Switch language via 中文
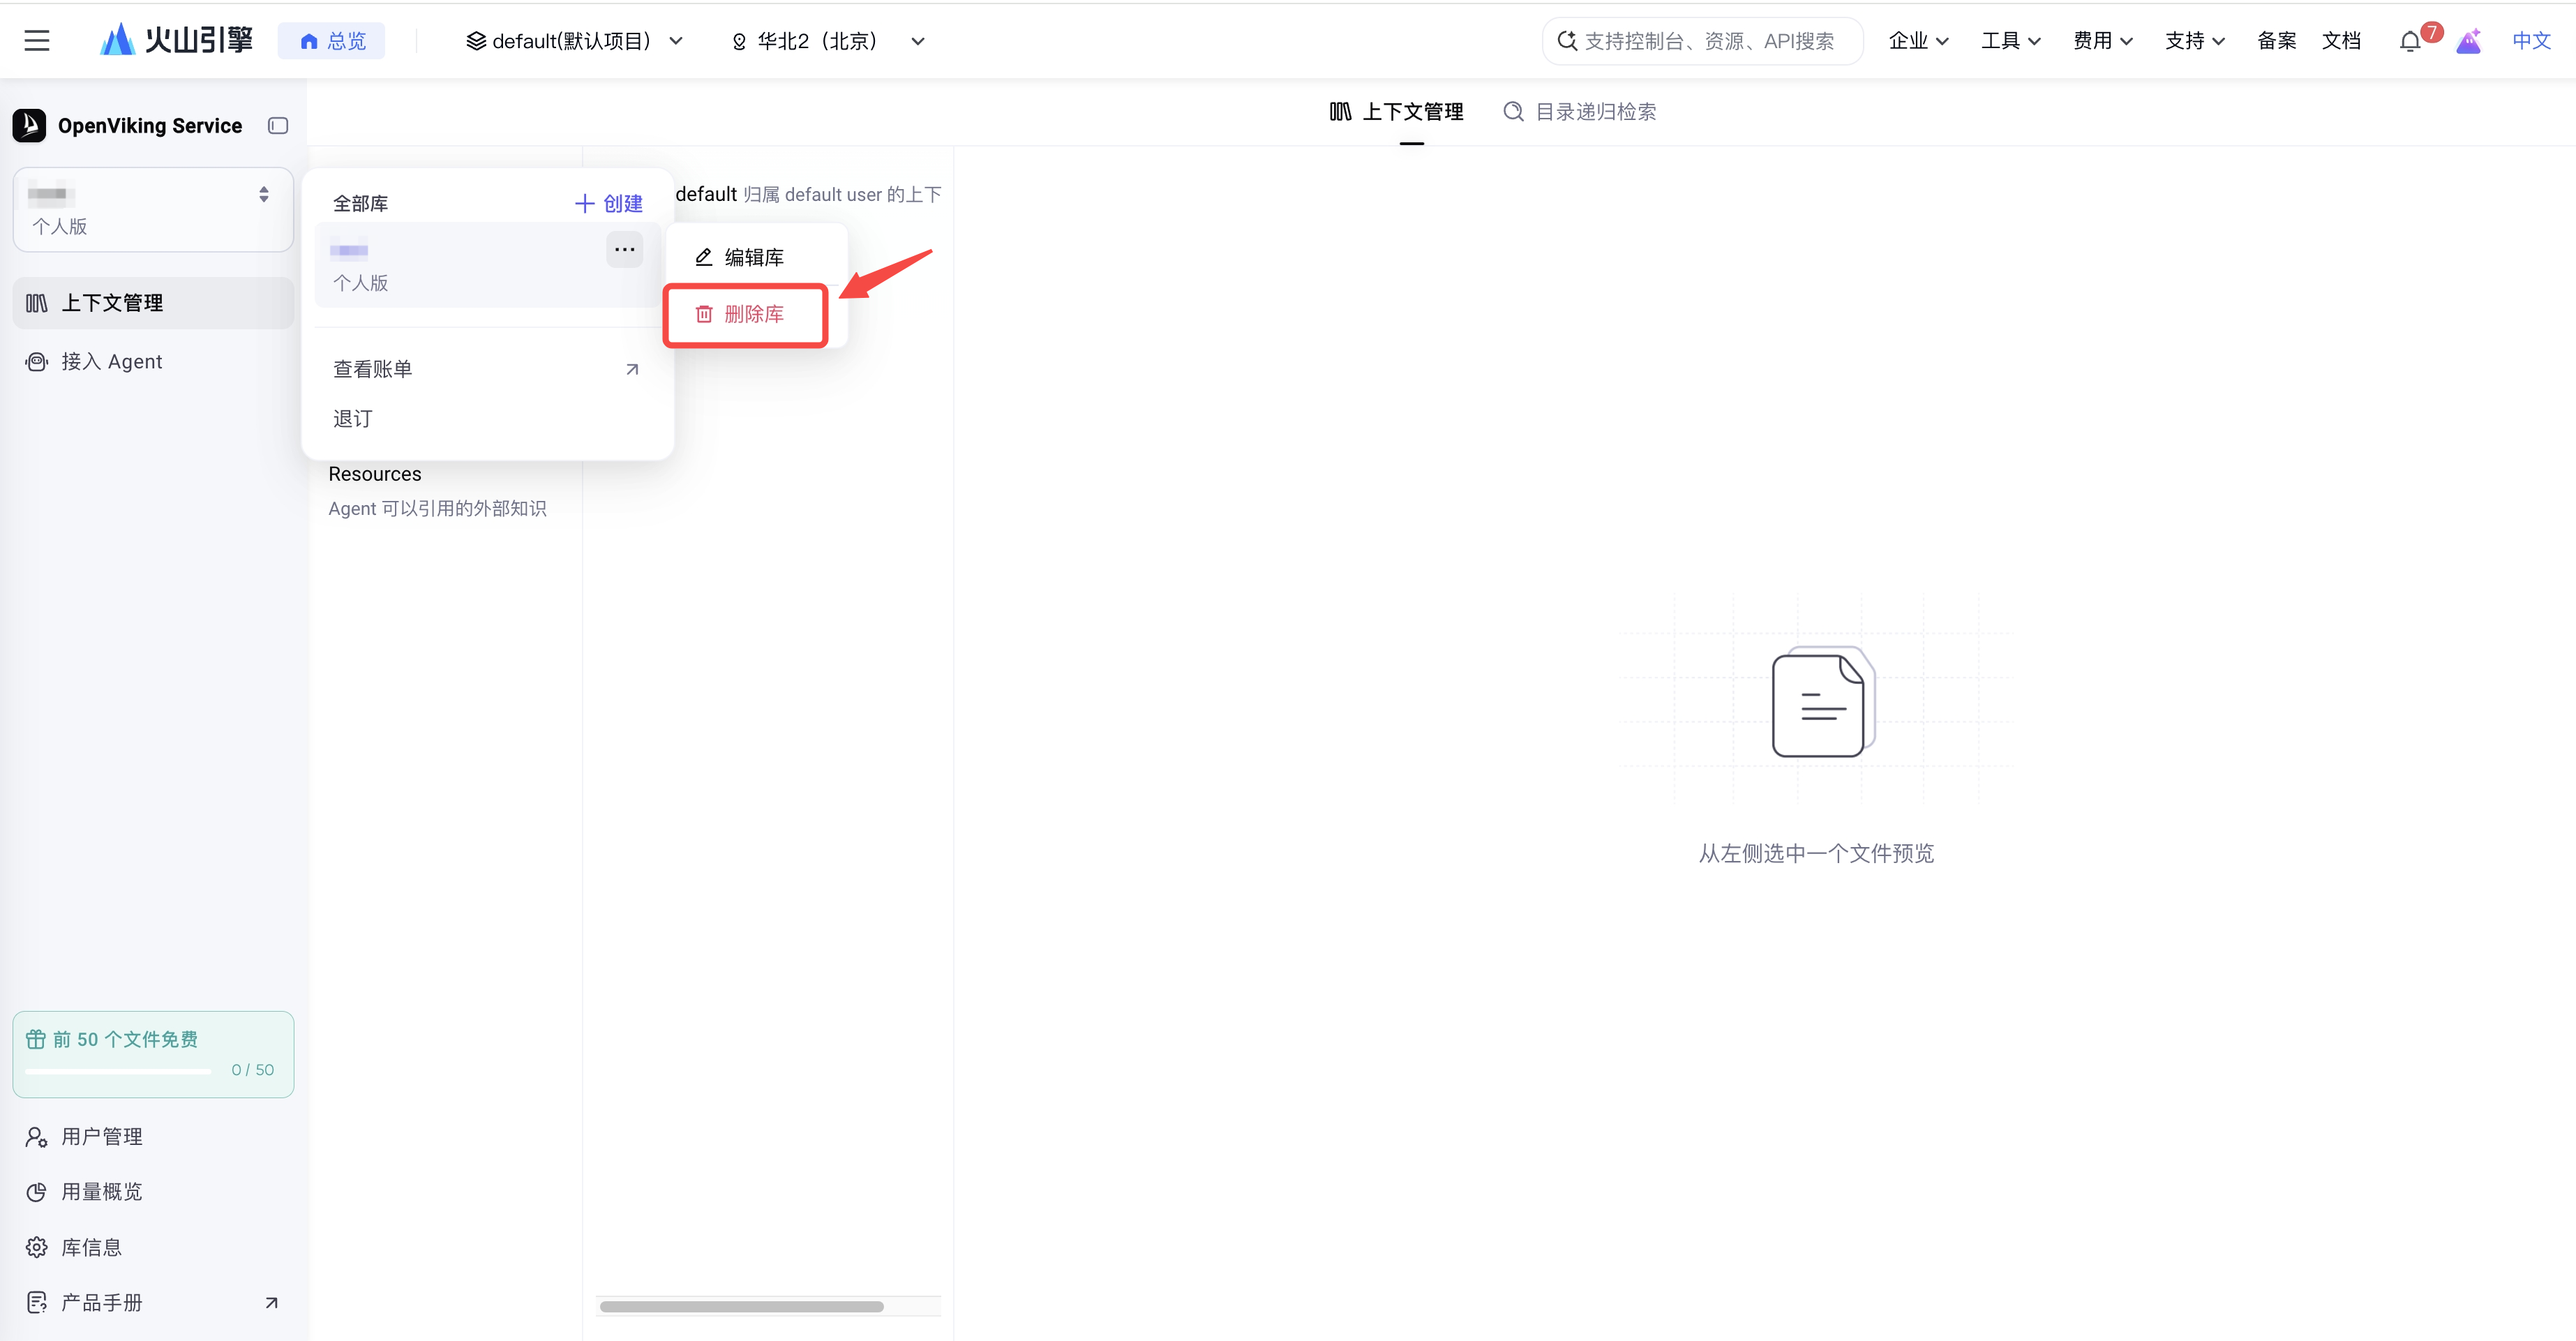This screenshot has height=1341, width=2576. (x=2531, y=41)
